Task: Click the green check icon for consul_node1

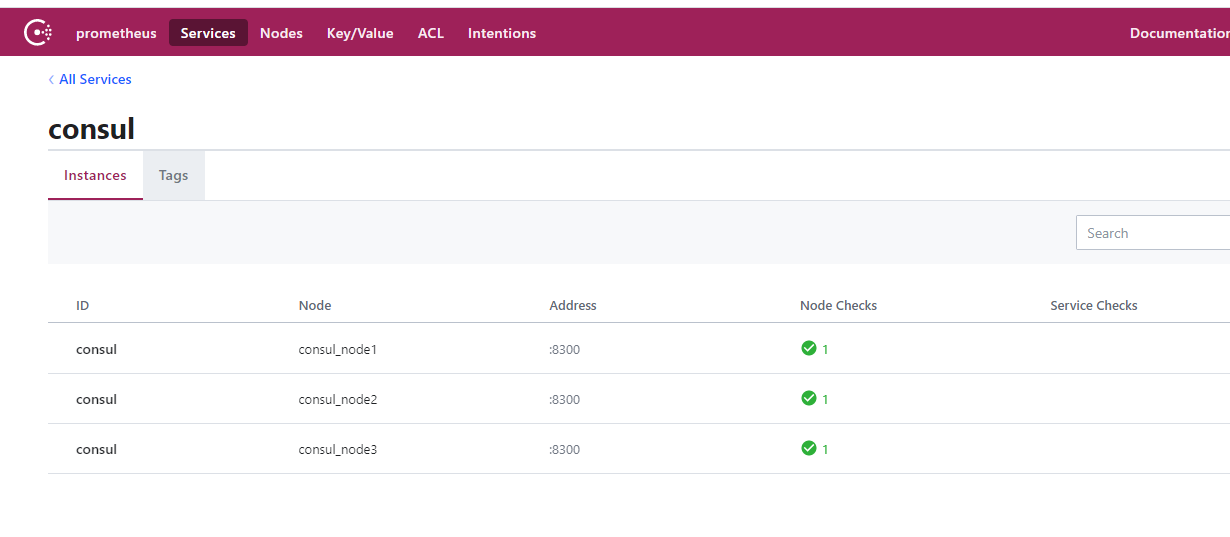Action: [x=809, y=348]
